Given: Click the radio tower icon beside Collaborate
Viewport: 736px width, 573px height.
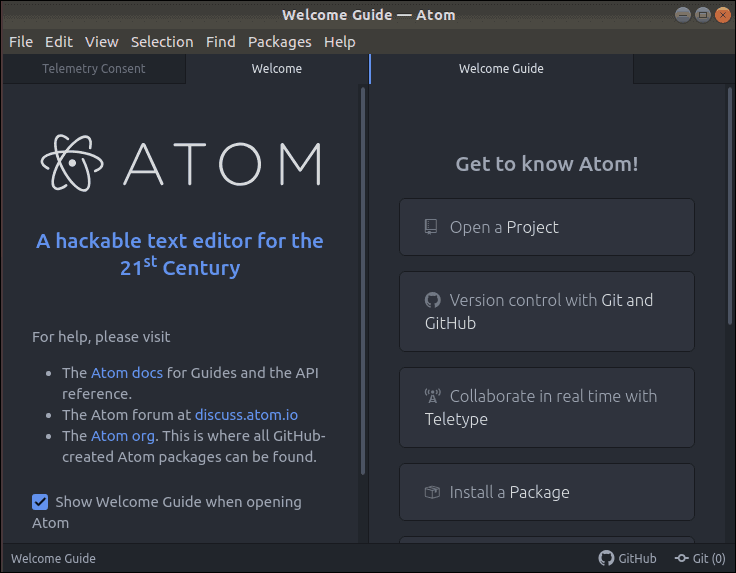Looking at the screenshot, I should 433,396.
